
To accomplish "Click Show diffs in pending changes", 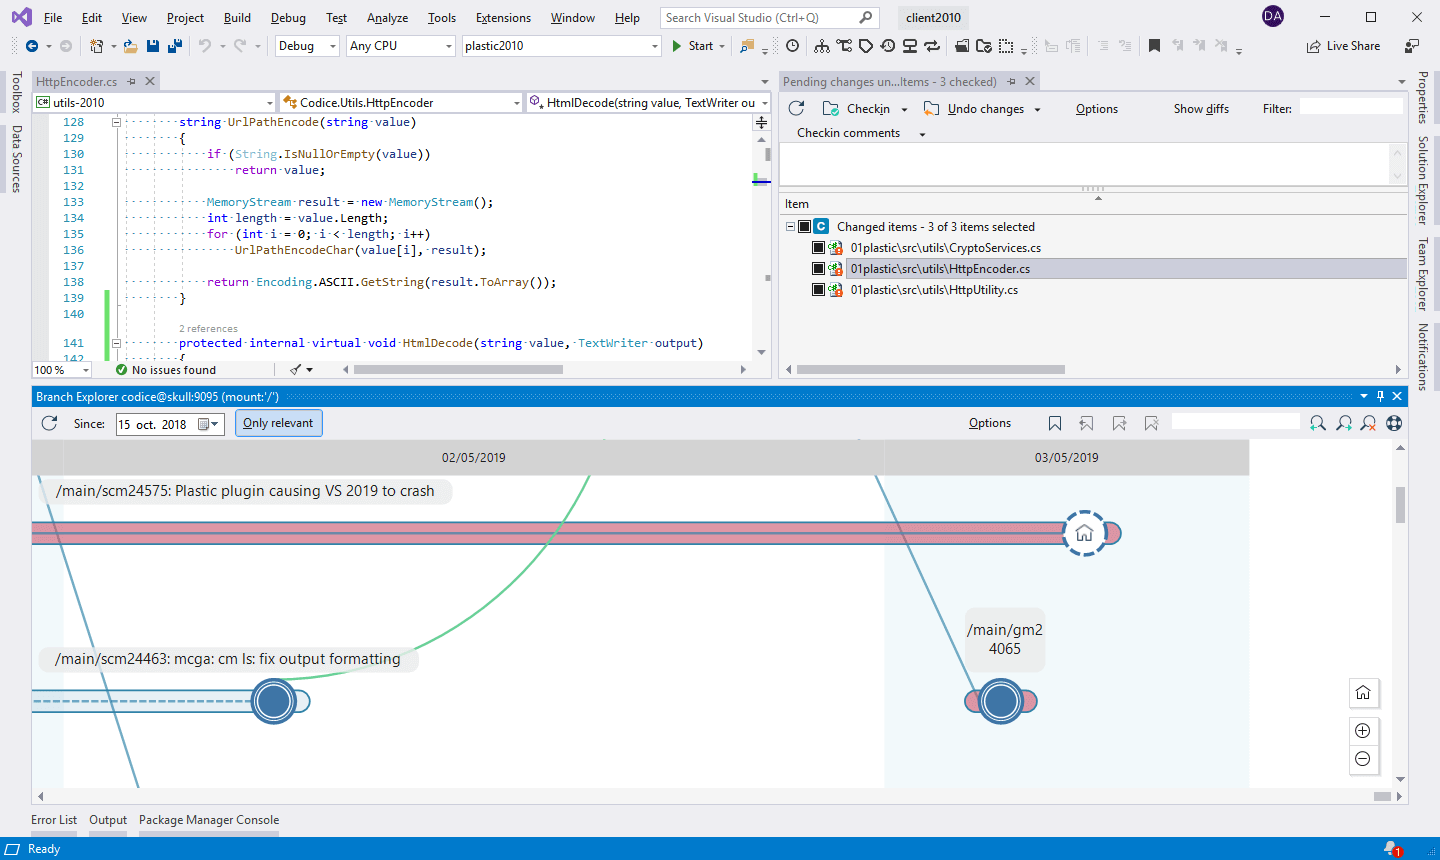I will (1201, 109).
